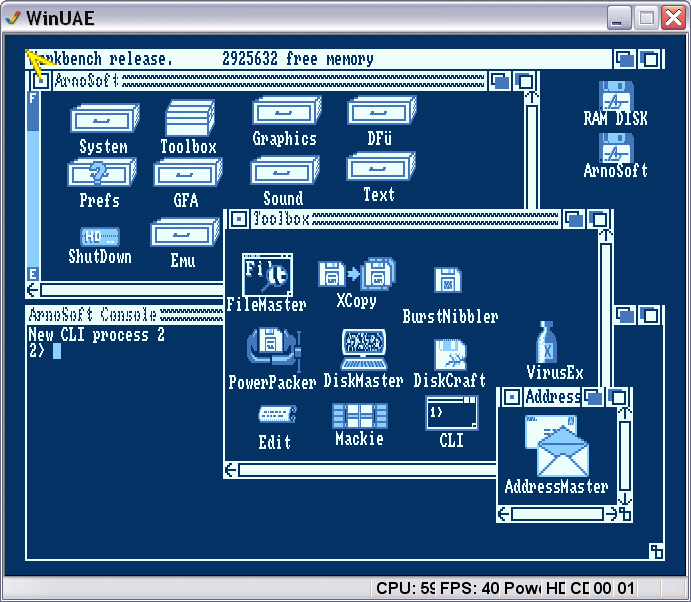The image size is (691, 602).
Task: Bring the Address window to front
Action: [618, 398]
